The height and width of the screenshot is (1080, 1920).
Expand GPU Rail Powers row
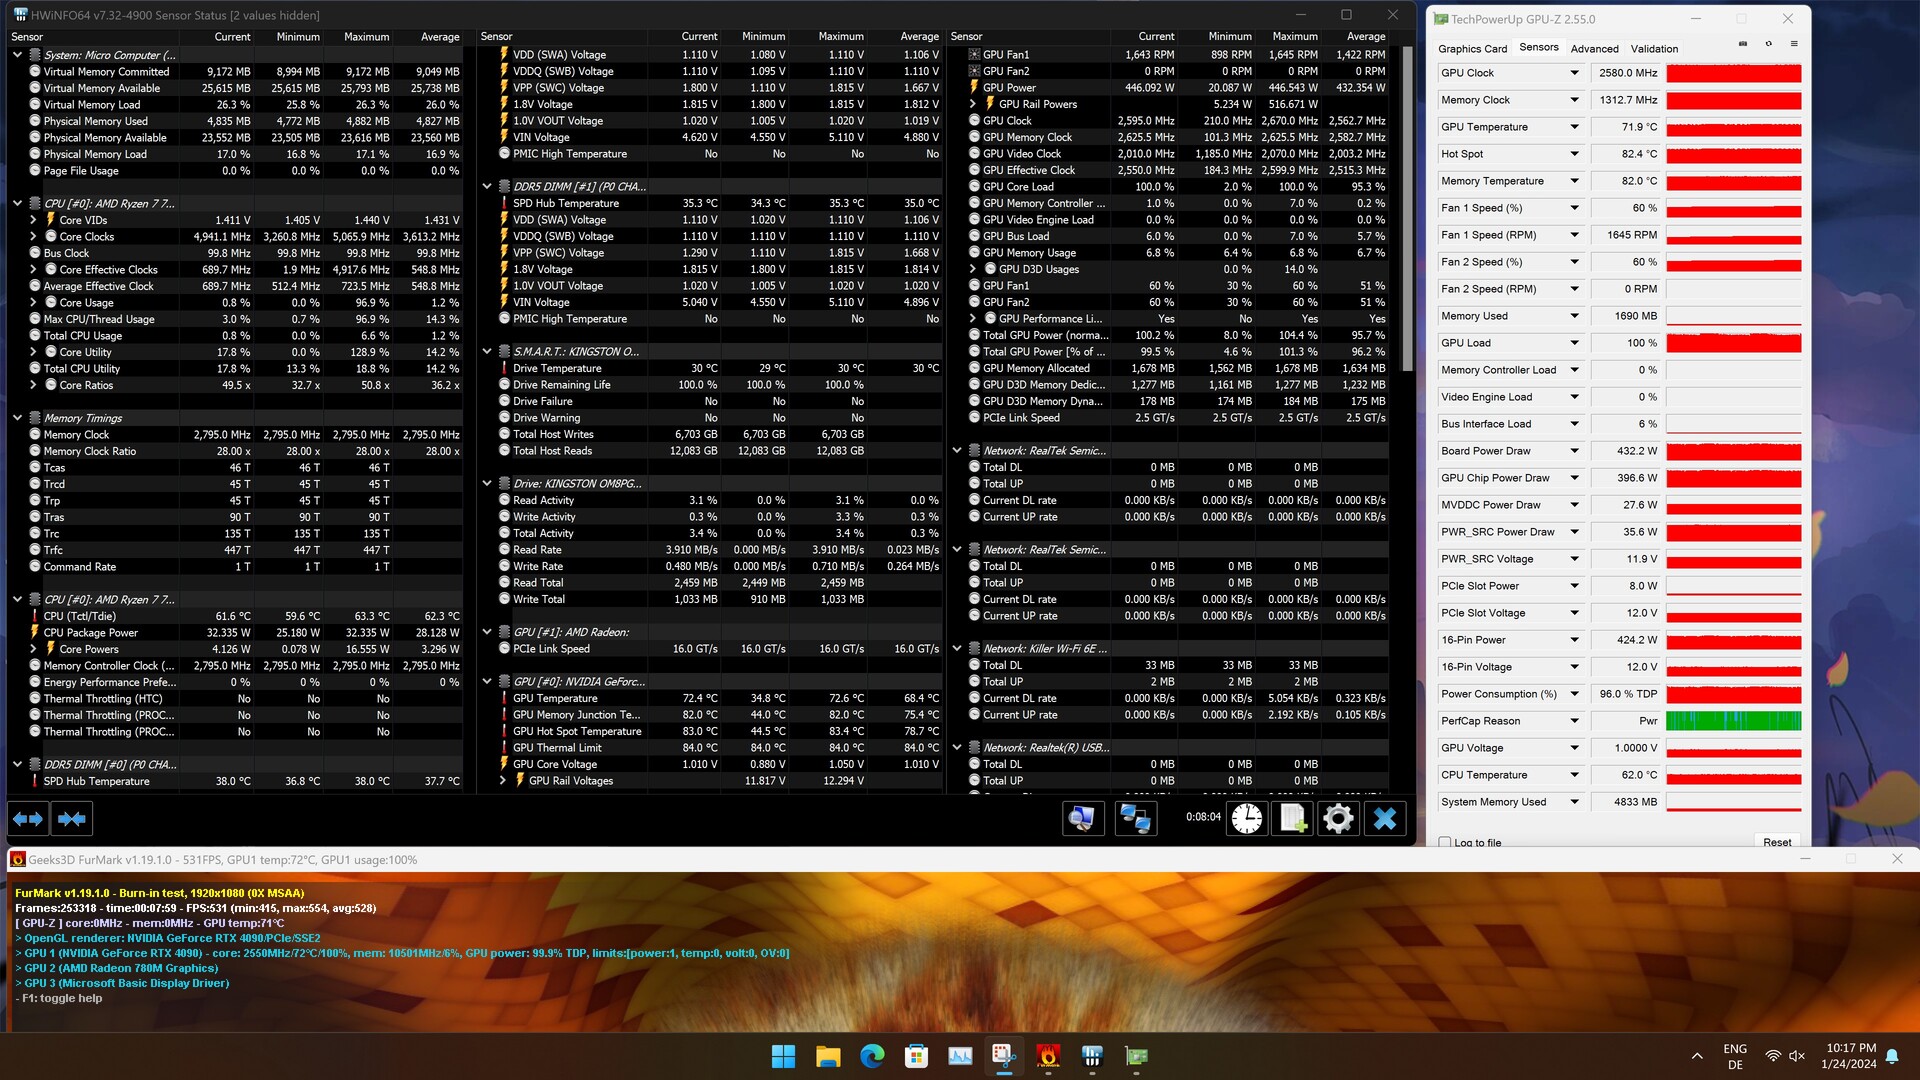point(973,104)
